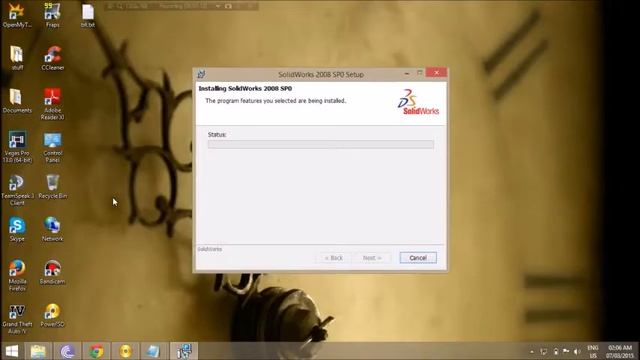Open the Windows Start button
Viewport: 640px width, 360px height.
tap(12, 351)
